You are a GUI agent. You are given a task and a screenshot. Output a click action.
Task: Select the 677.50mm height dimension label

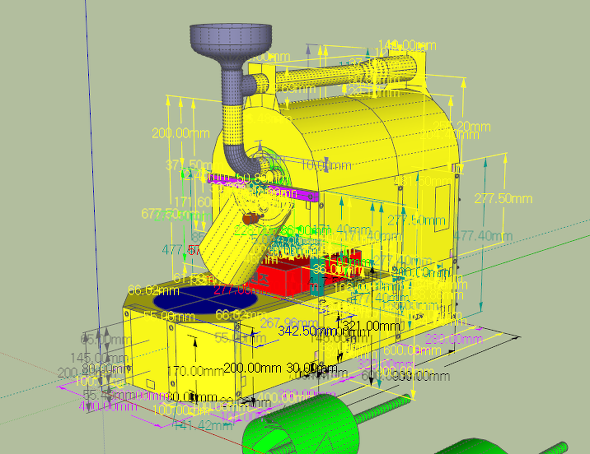tap(169, 214)
